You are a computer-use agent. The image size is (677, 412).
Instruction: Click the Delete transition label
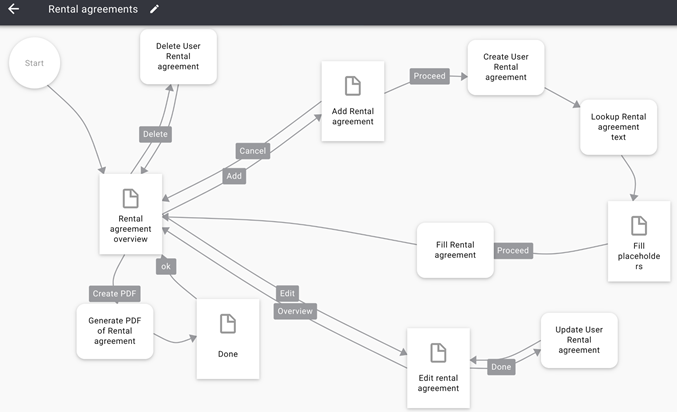[155, 134]
